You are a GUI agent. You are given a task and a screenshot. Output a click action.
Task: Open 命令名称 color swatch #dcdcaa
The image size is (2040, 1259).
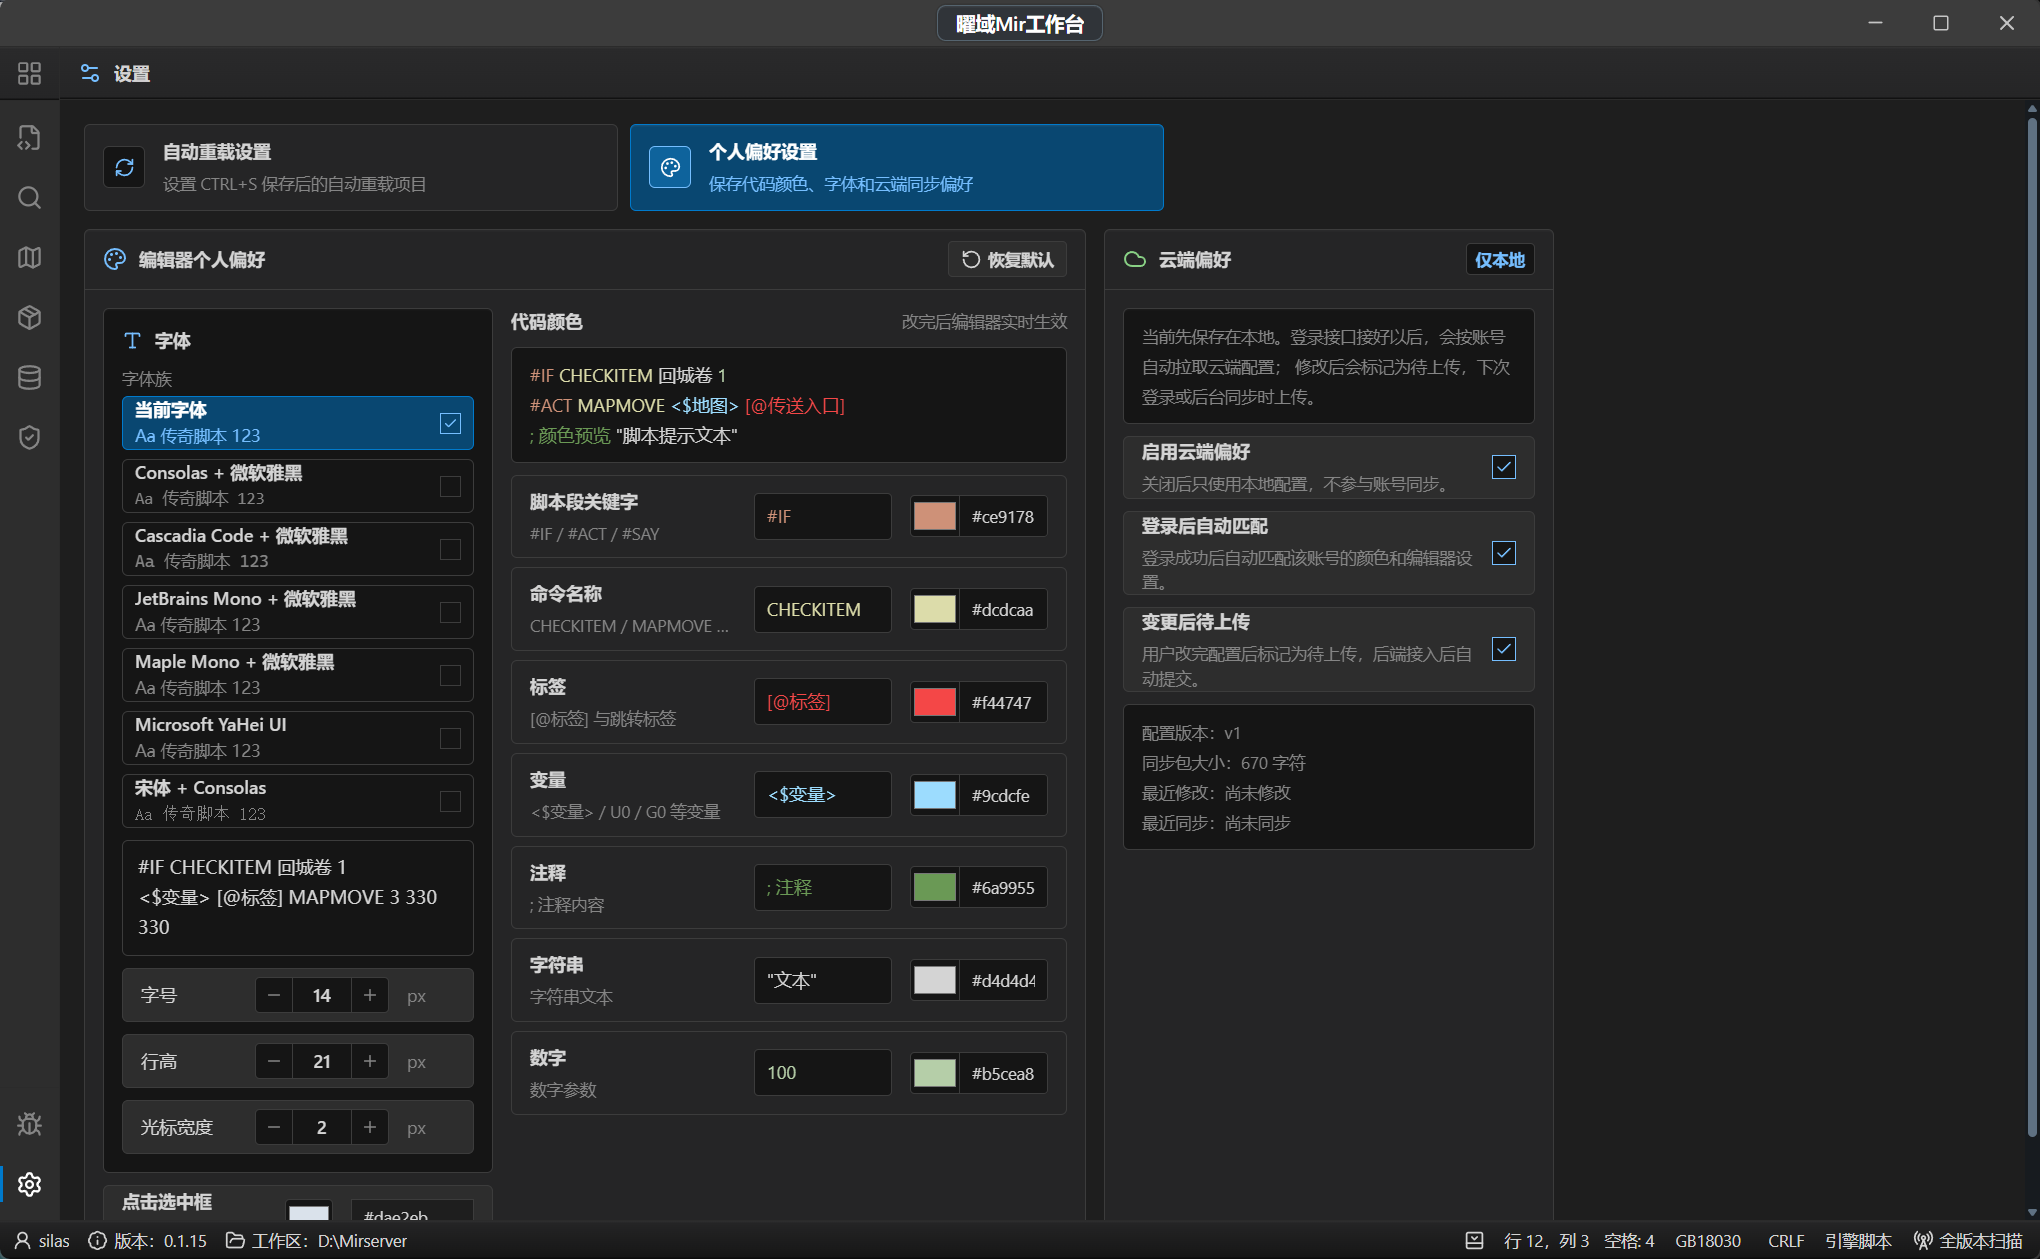point(935,609)
